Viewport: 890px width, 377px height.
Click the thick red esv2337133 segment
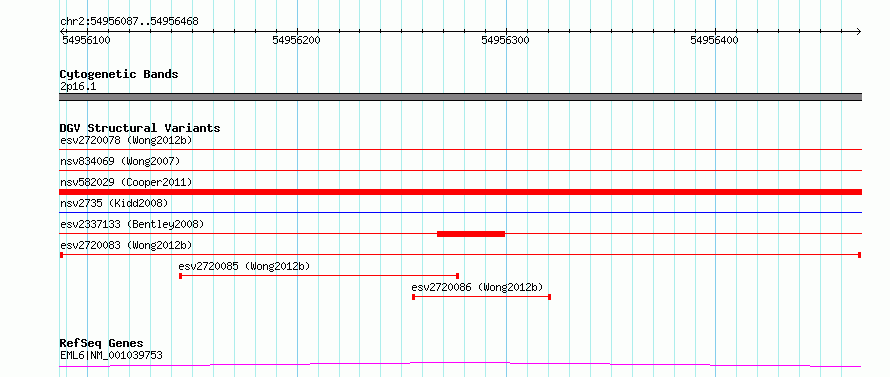[x=471, y=234]
